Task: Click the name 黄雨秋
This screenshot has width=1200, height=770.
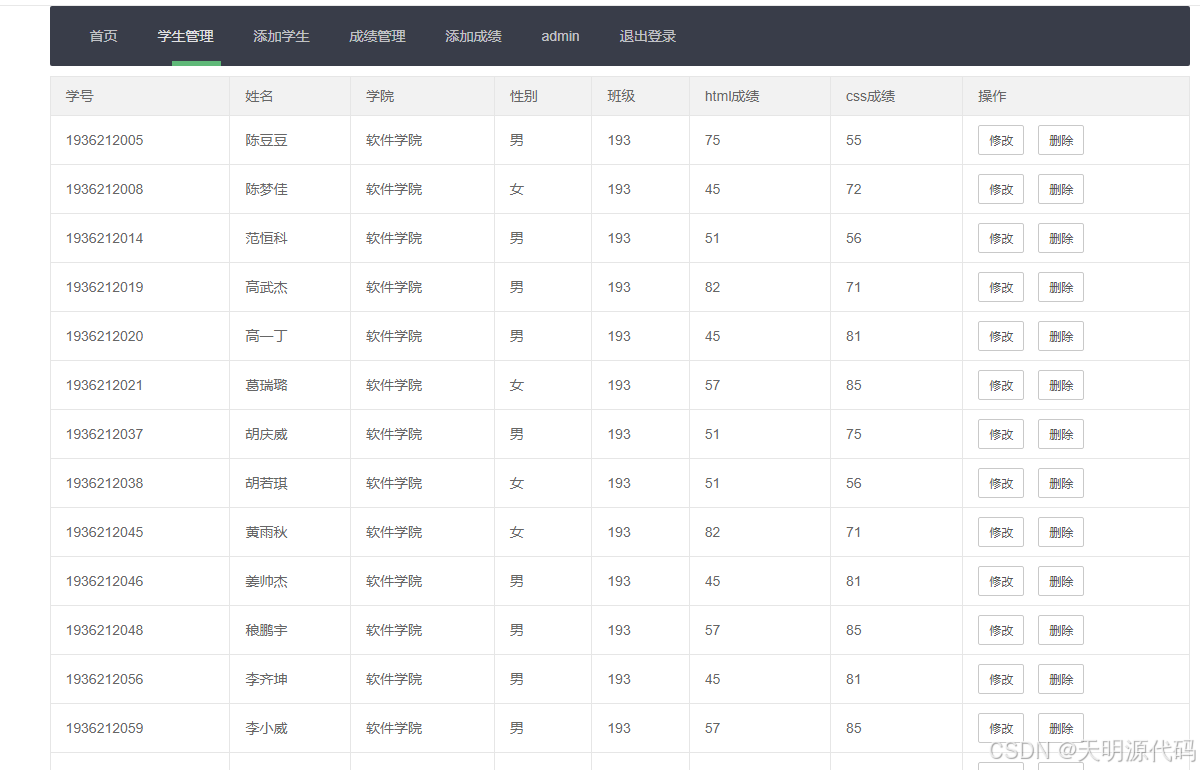Action: coord(267,532)
